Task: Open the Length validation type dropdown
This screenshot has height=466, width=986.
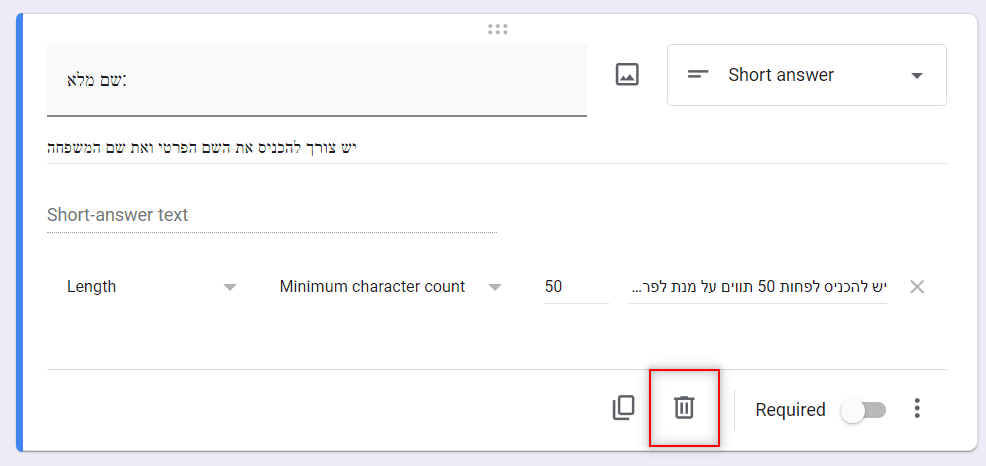Action: (152, 287)
